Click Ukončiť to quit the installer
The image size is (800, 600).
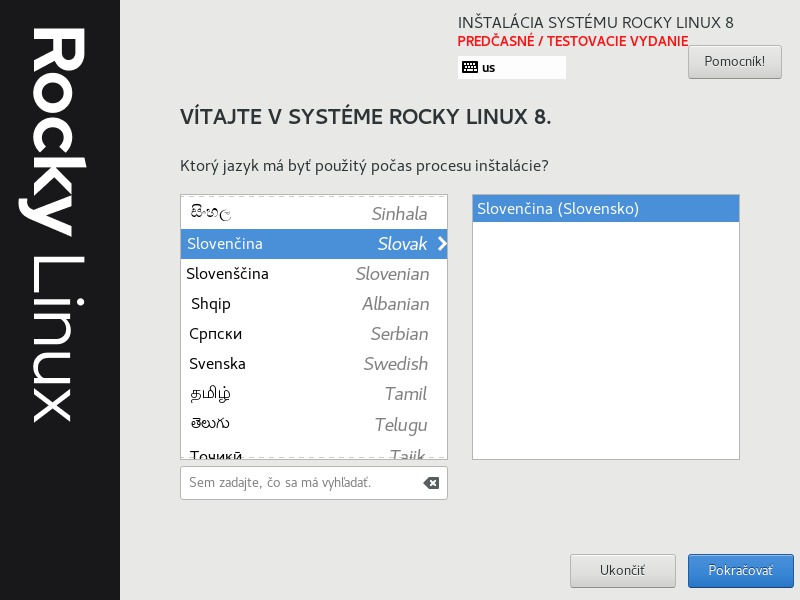[x=622, y=570]
